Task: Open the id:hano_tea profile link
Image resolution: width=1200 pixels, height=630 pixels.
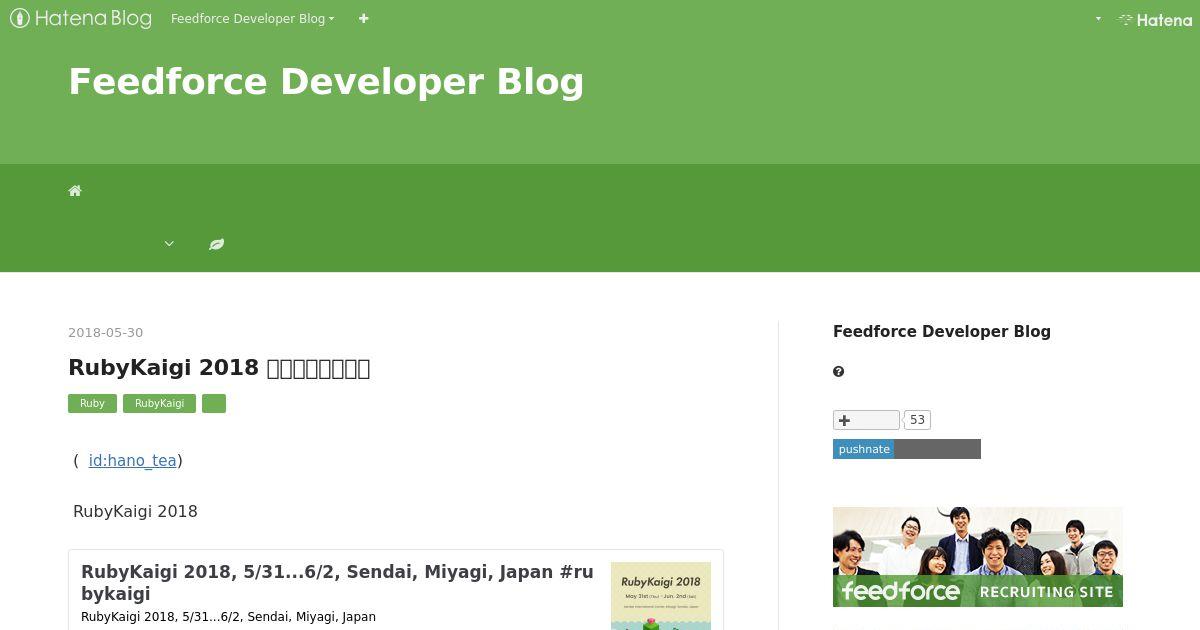Action: (132, 460)
